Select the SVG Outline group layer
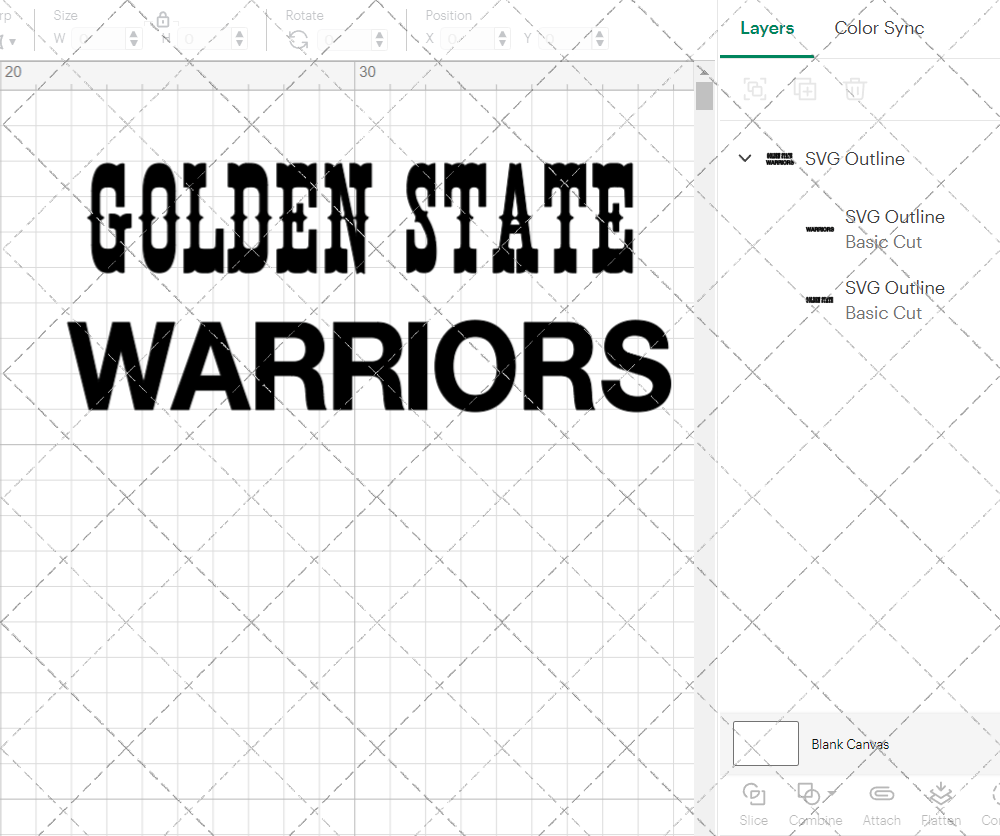Screen dimensions: 1000x836 coord(854,158)
